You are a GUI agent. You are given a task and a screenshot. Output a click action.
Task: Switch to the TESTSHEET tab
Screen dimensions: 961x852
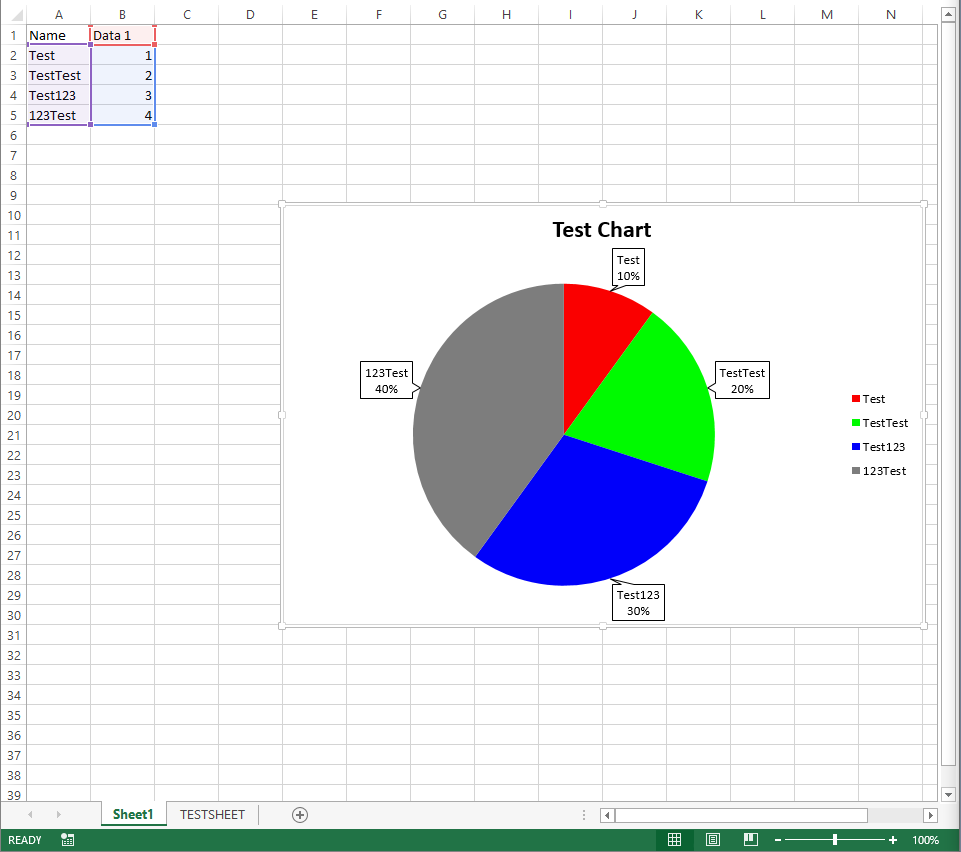pyautogui.click(x=211, y=815)
